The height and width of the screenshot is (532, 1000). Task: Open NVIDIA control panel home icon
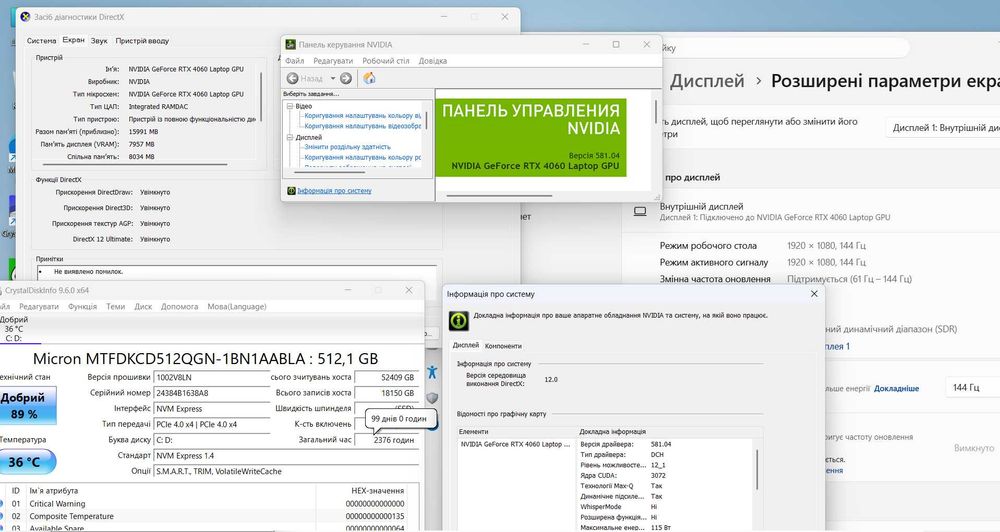(369, 78)
